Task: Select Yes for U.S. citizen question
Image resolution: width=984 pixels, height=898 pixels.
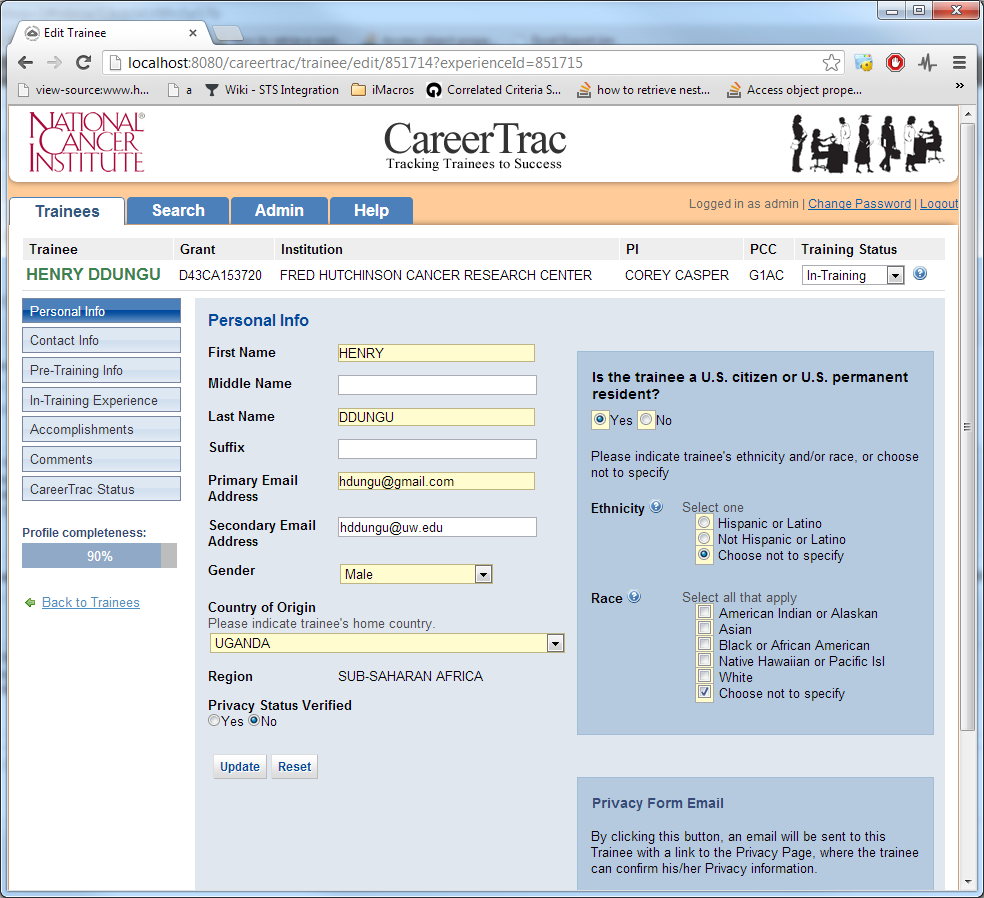Action: pos(600,419)
